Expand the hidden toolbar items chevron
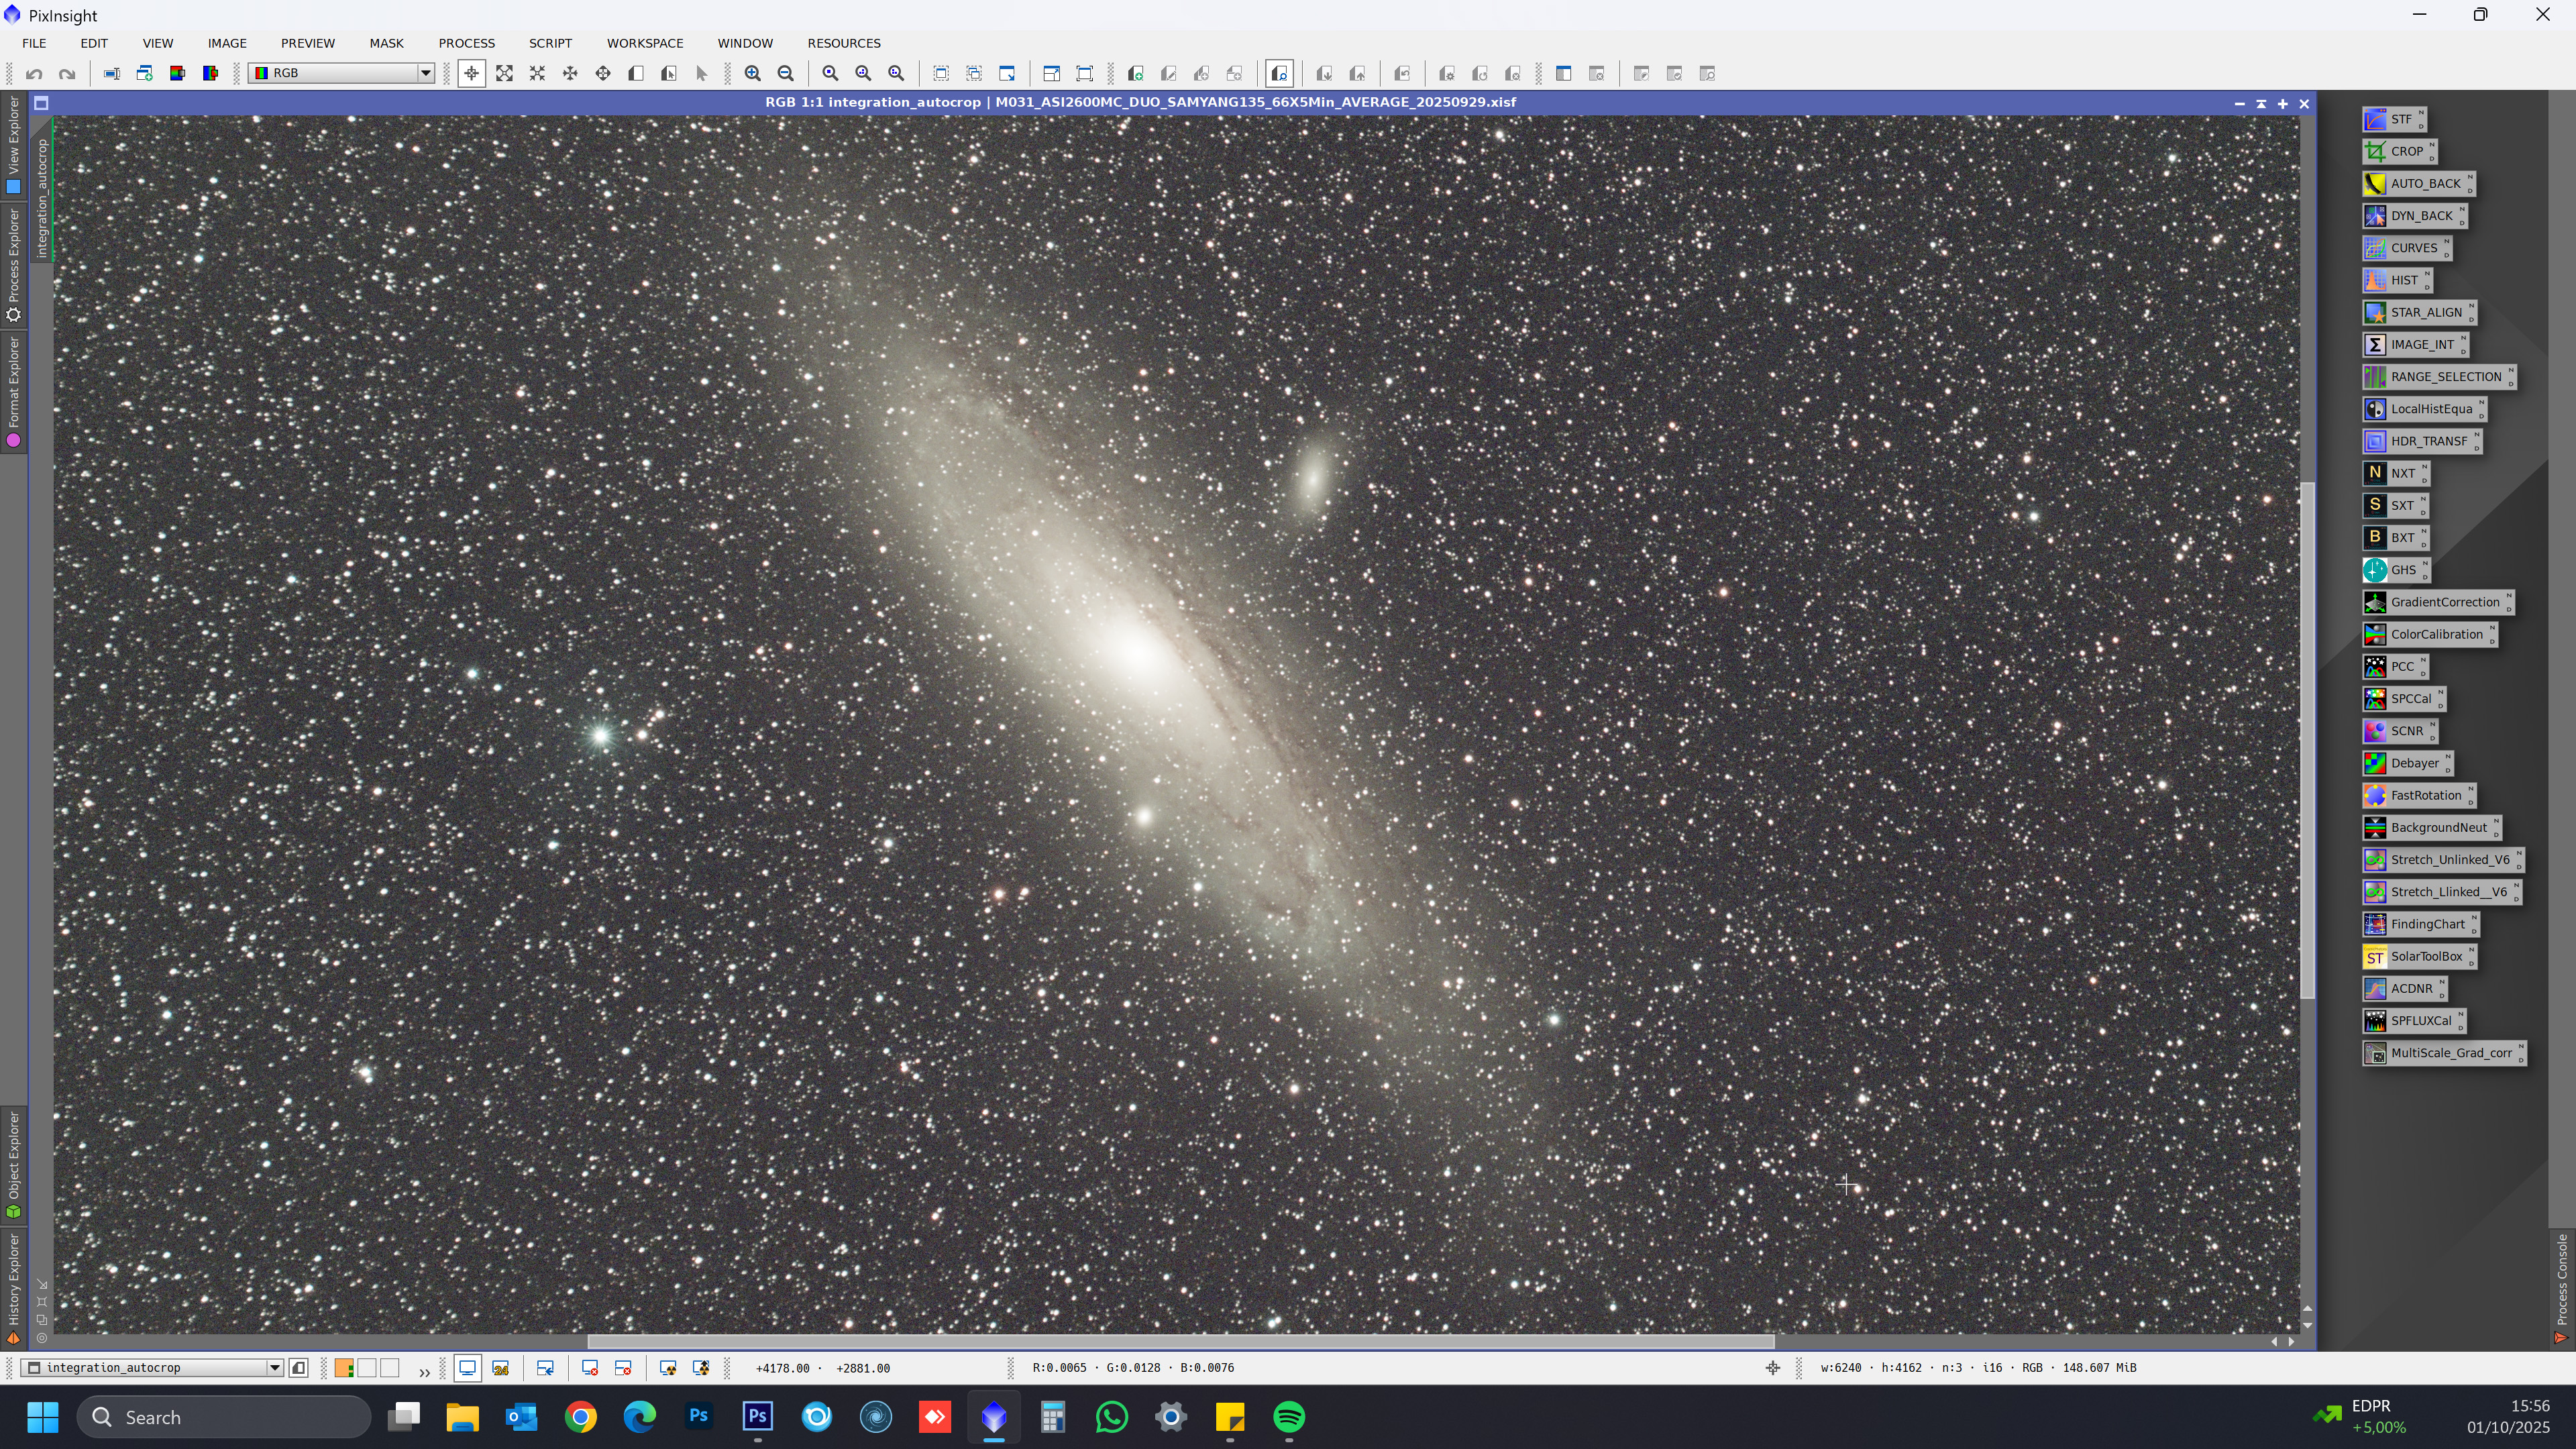Image resolution: width=2576 pixels, height=1449 pixels. 424,1371
